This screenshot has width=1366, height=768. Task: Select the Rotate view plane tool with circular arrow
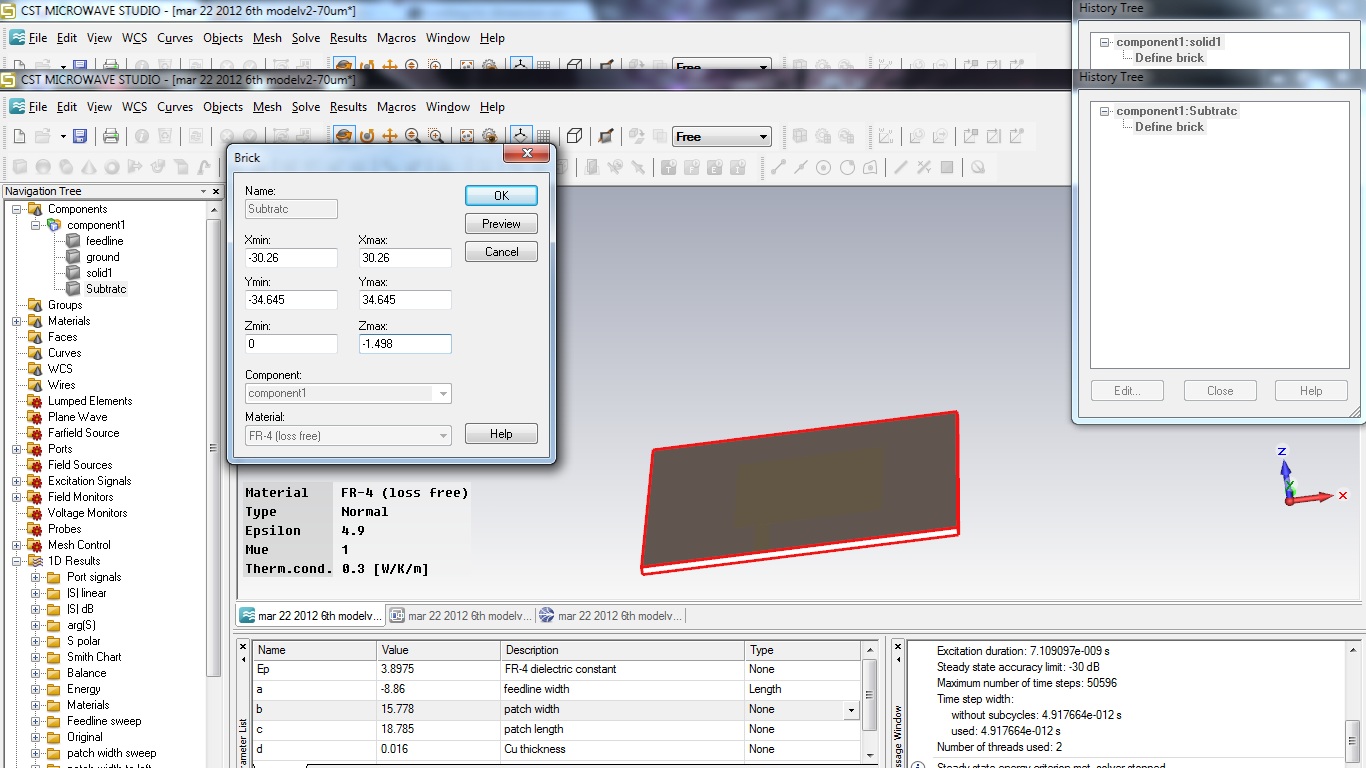coord(367,136)
